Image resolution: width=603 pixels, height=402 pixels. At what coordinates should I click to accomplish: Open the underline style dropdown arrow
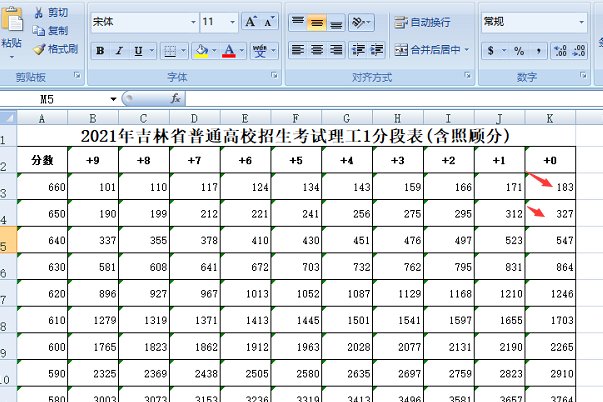pyautogui.click(x=152, y=50)
